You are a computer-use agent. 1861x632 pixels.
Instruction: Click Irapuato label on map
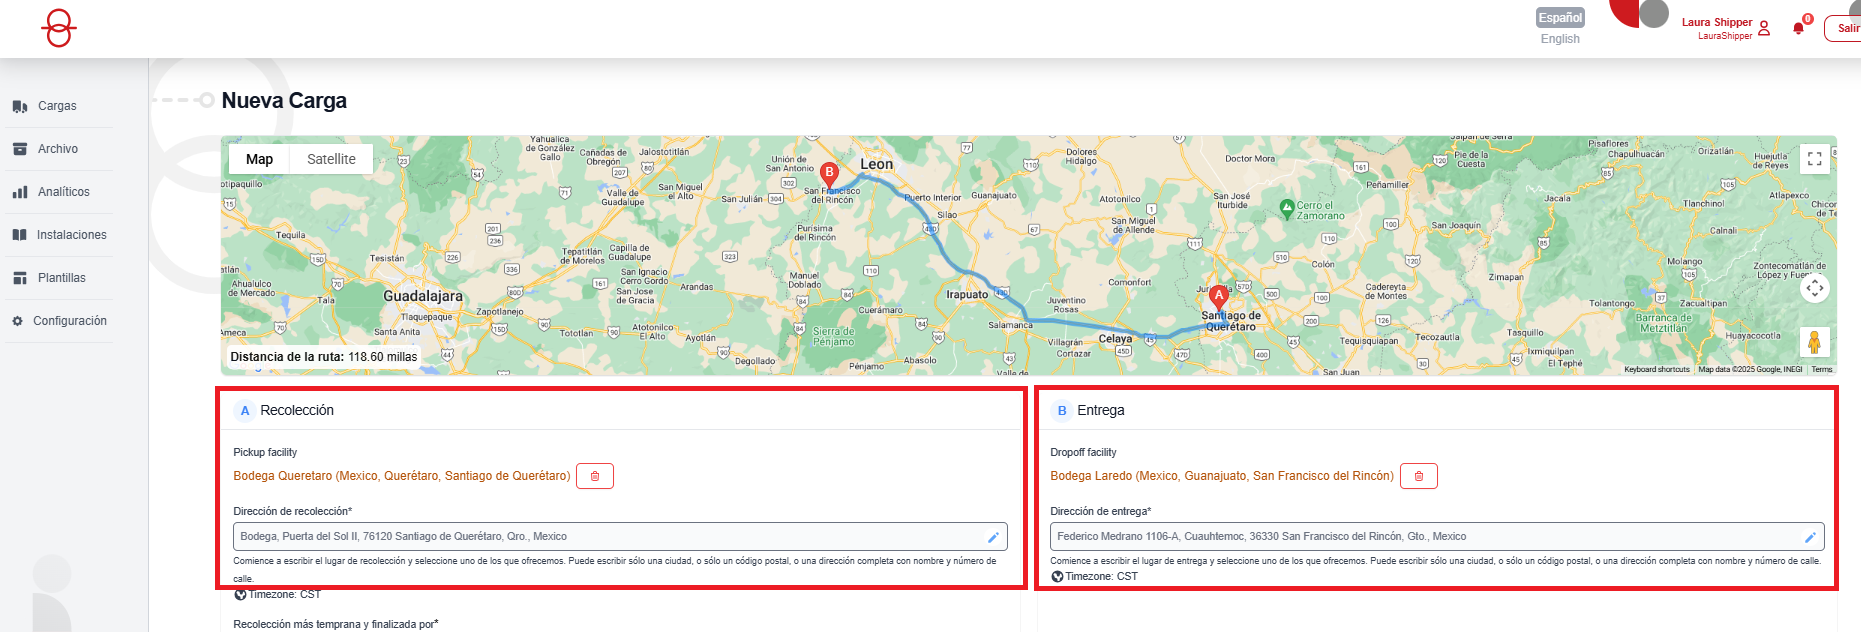(967, 294)
